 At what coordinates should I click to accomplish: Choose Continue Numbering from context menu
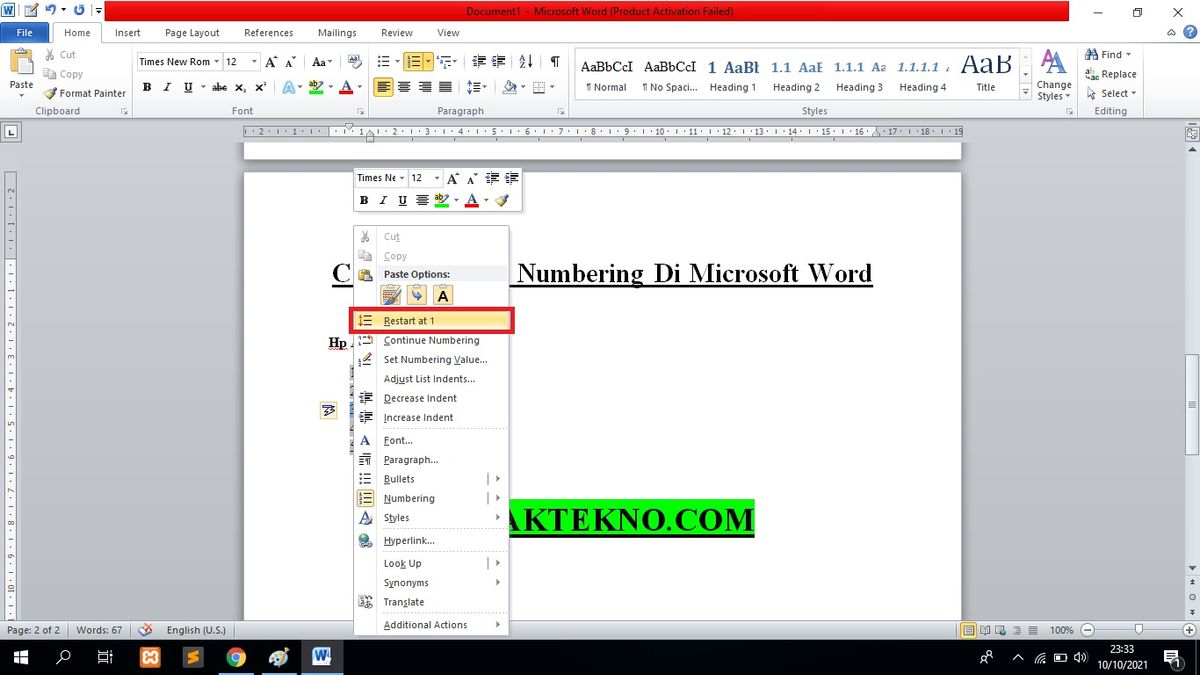pyautogui.click(x=432, y=340)
